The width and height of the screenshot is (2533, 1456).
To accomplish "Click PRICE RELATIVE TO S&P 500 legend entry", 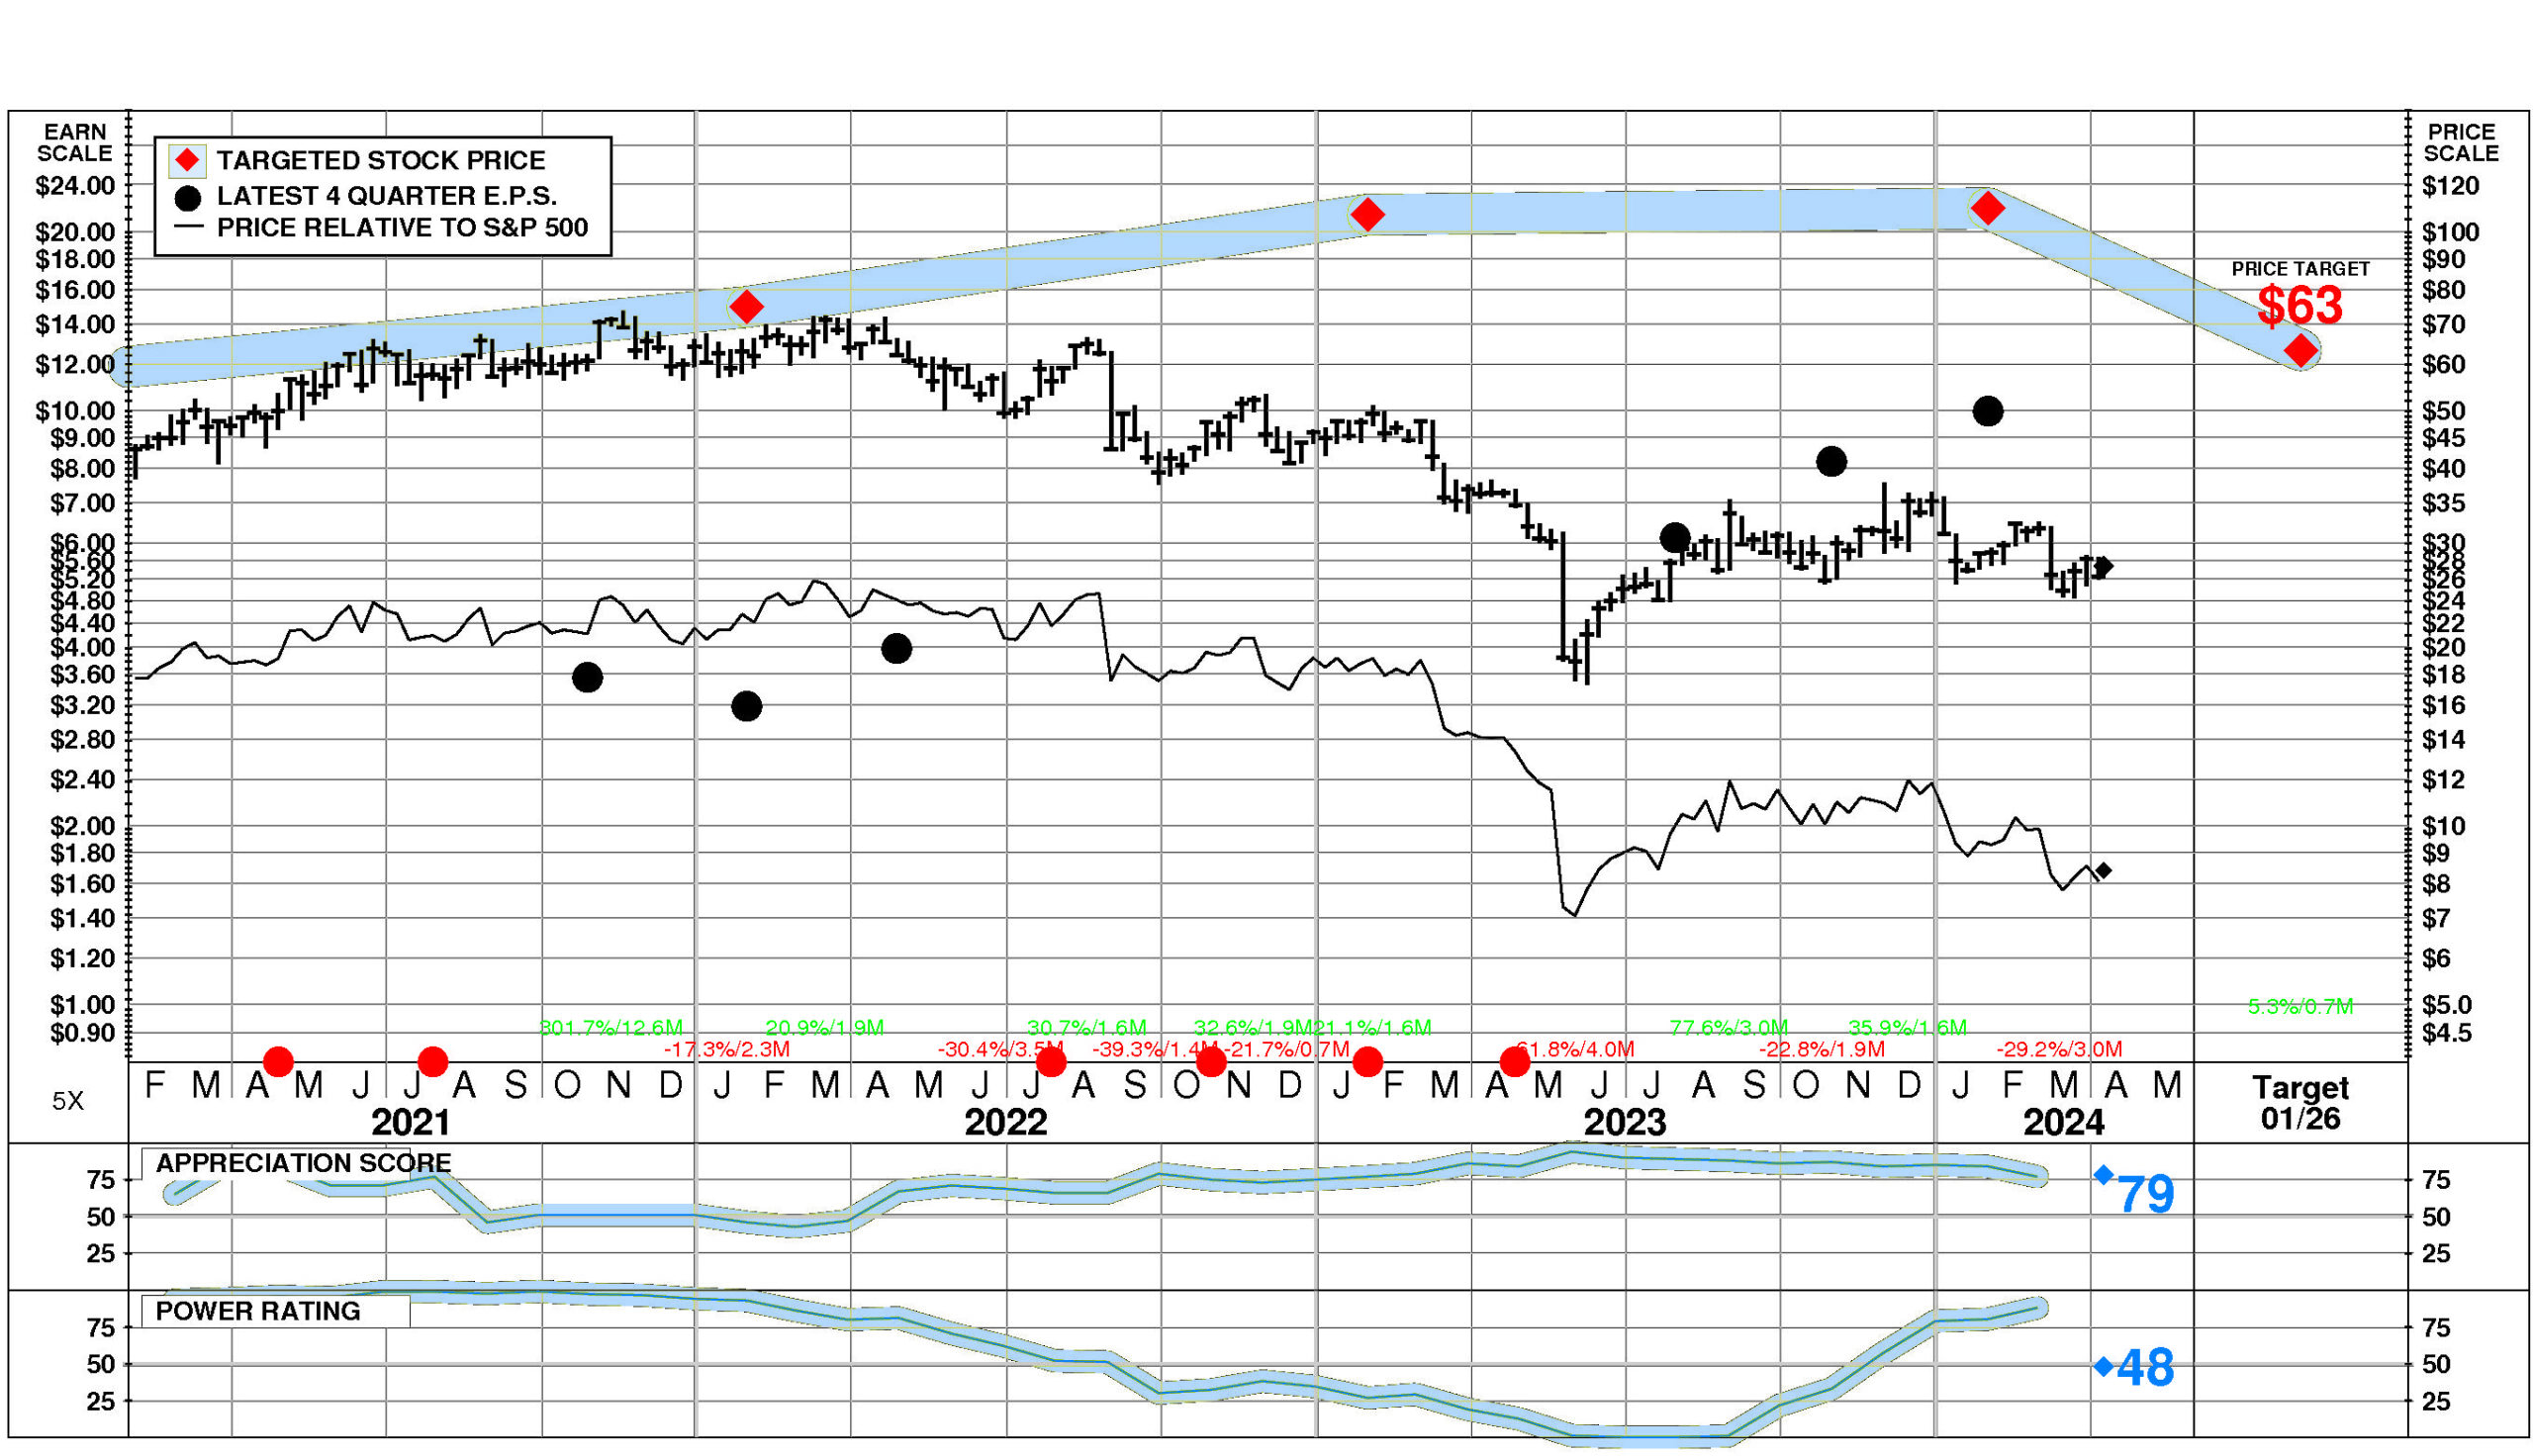I will point(402,228).
